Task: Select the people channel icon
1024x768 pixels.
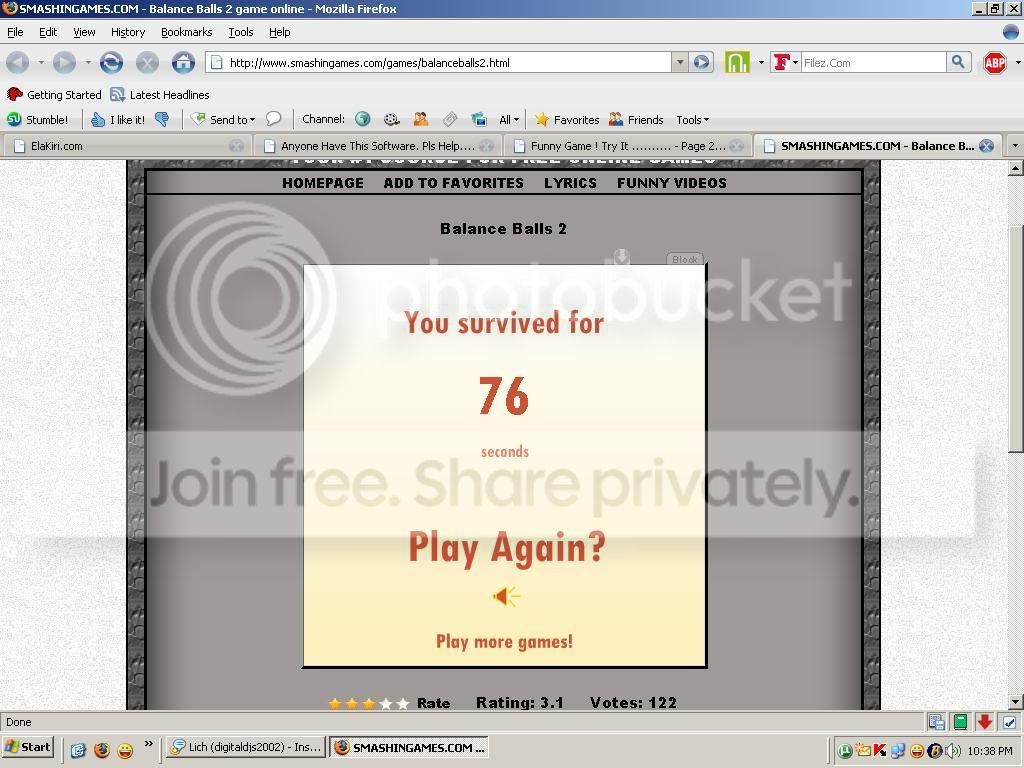Action: [421, 119]
